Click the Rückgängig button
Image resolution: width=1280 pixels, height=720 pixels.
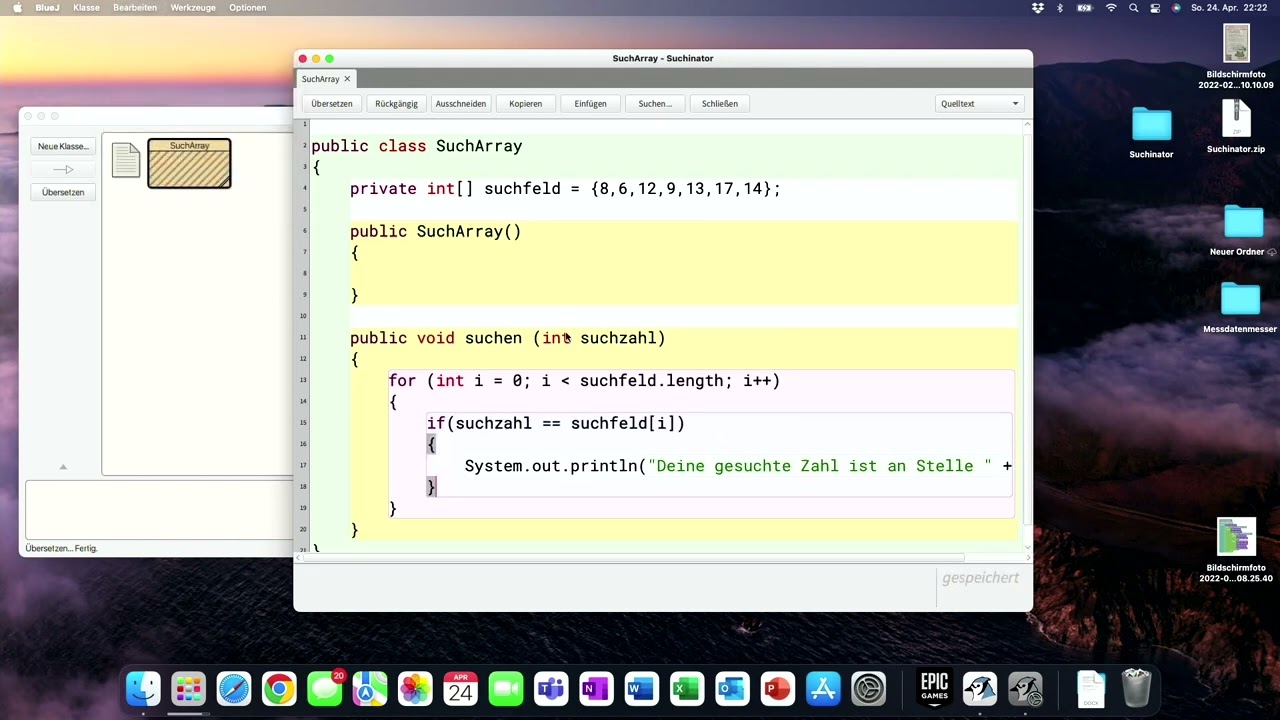click(396, 103)
